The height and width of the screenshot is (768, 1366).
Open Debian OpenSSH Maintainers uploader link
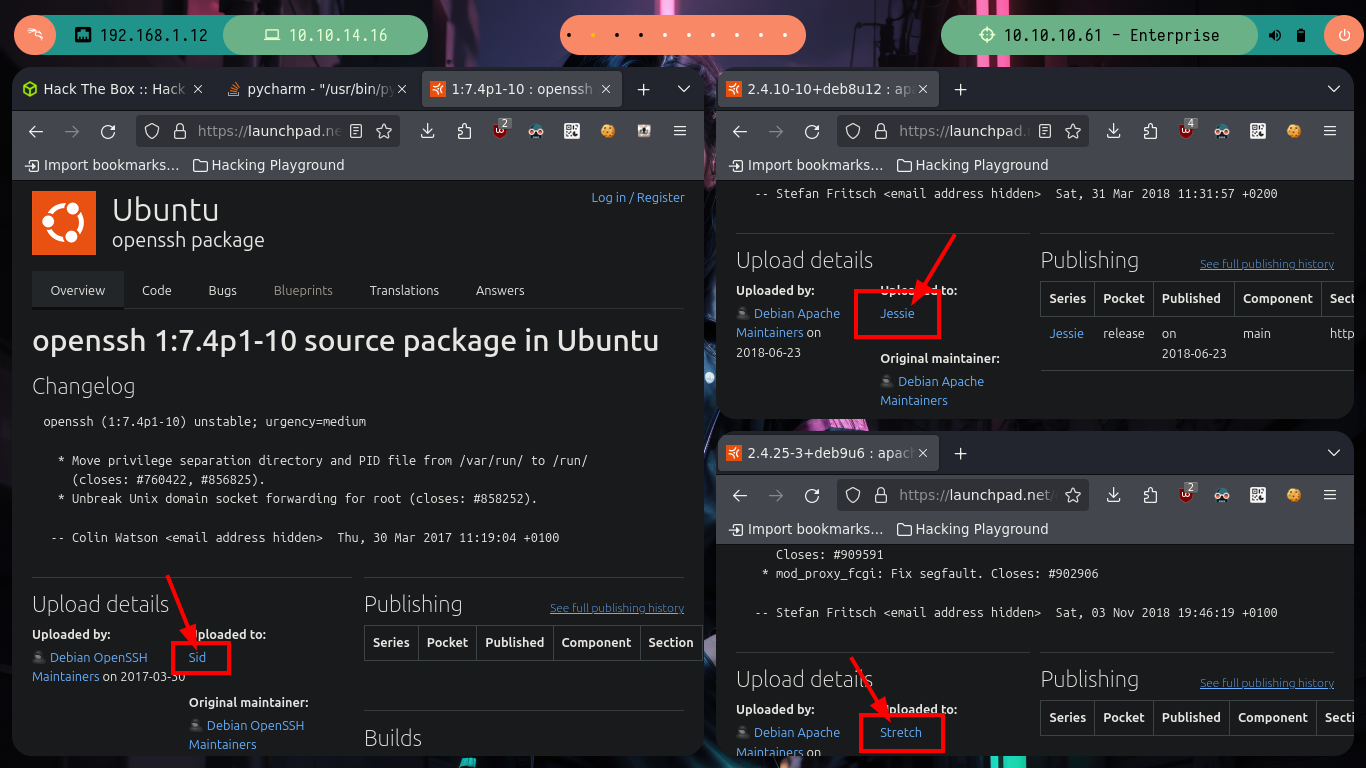tap(91, 666)
